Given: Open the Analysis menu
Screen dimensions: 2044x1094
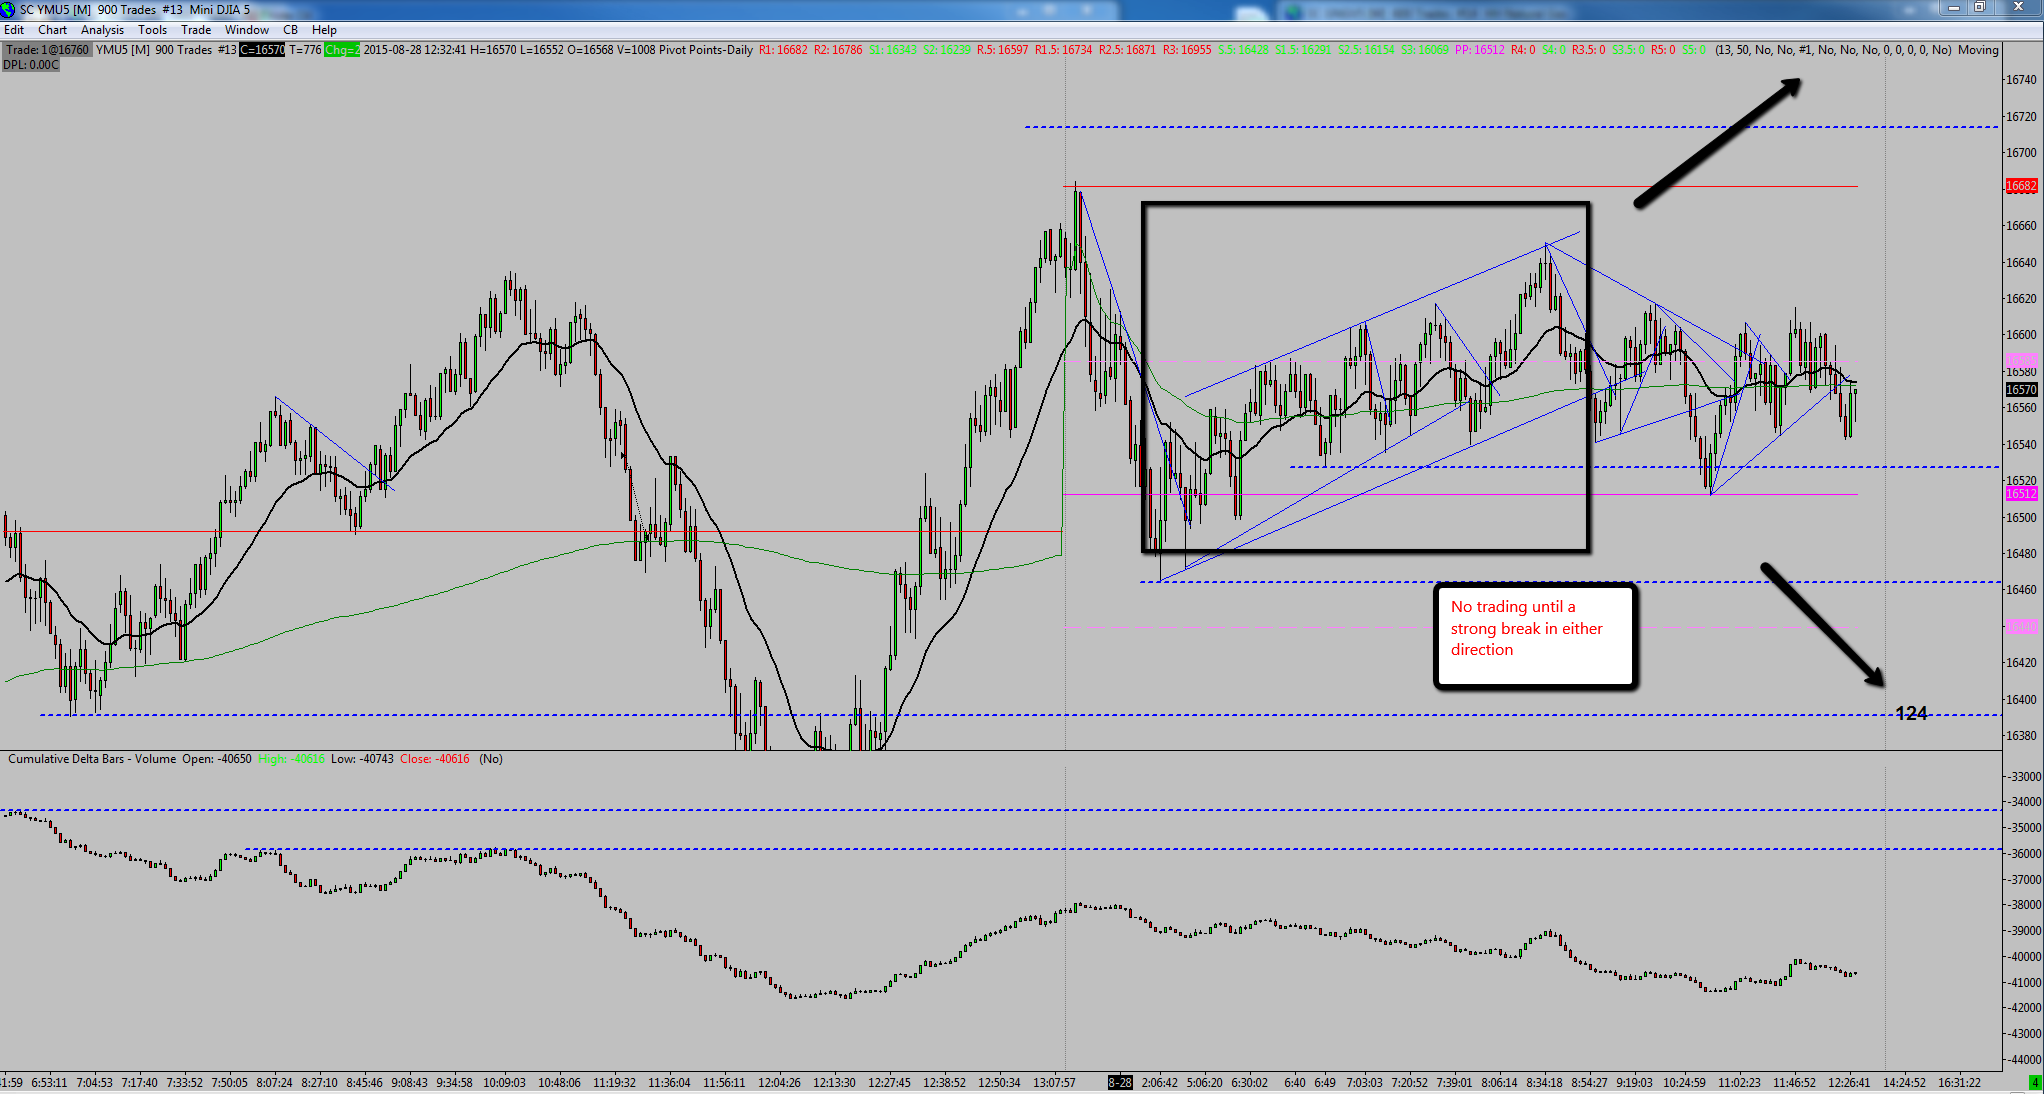Looking at the screenshot, I should 102,30.
